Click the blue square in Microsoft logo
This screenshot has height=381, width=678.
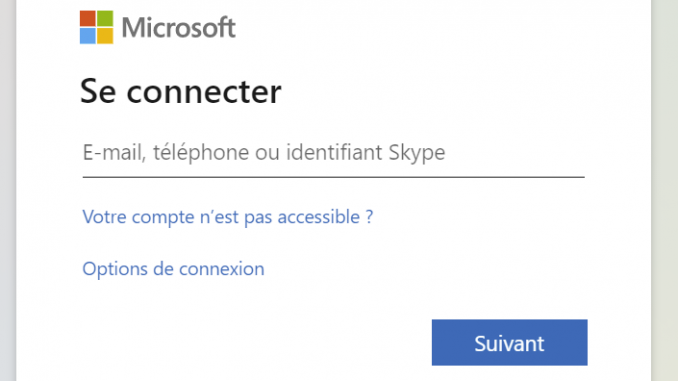click(88, 36)
